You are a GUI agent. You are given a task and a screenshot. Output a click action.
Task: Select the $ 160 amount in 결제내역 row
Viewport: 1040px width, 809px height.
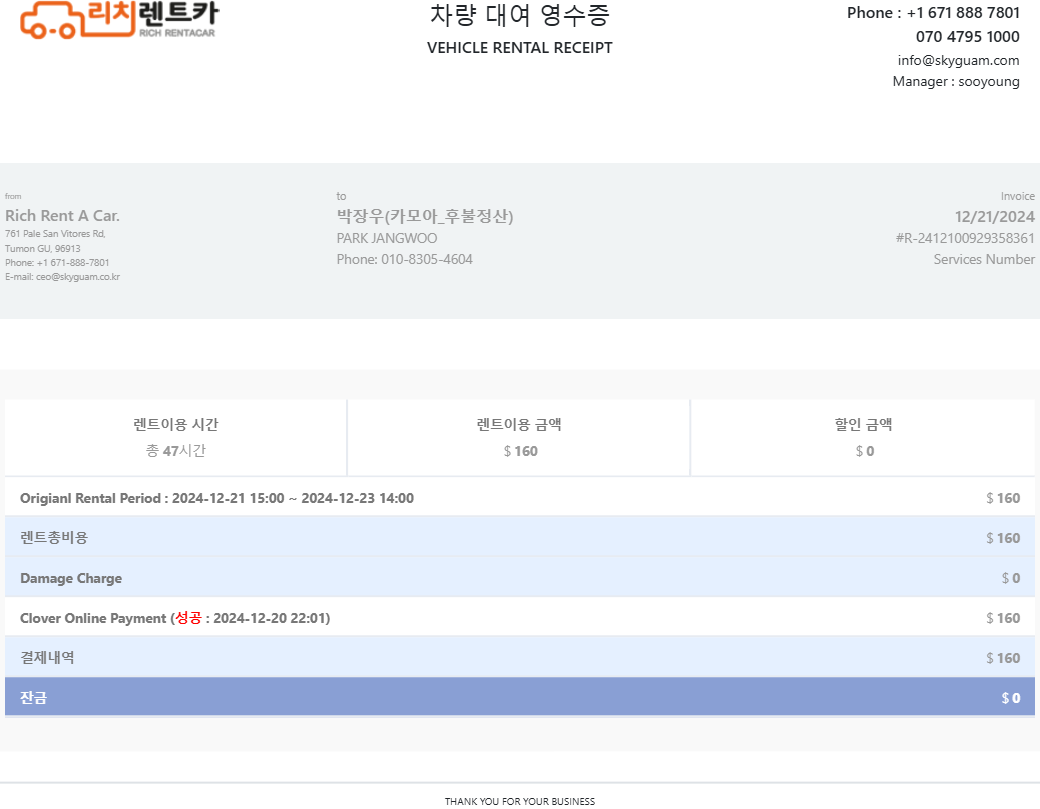coord(1003,658)
